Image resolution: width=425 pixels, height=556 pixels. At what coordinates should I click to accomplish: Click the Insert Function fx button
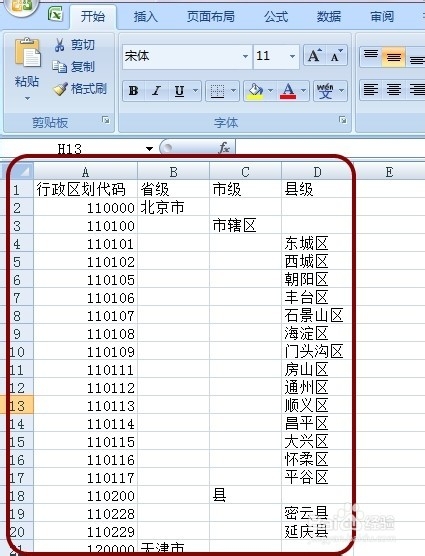coord(224,148)
